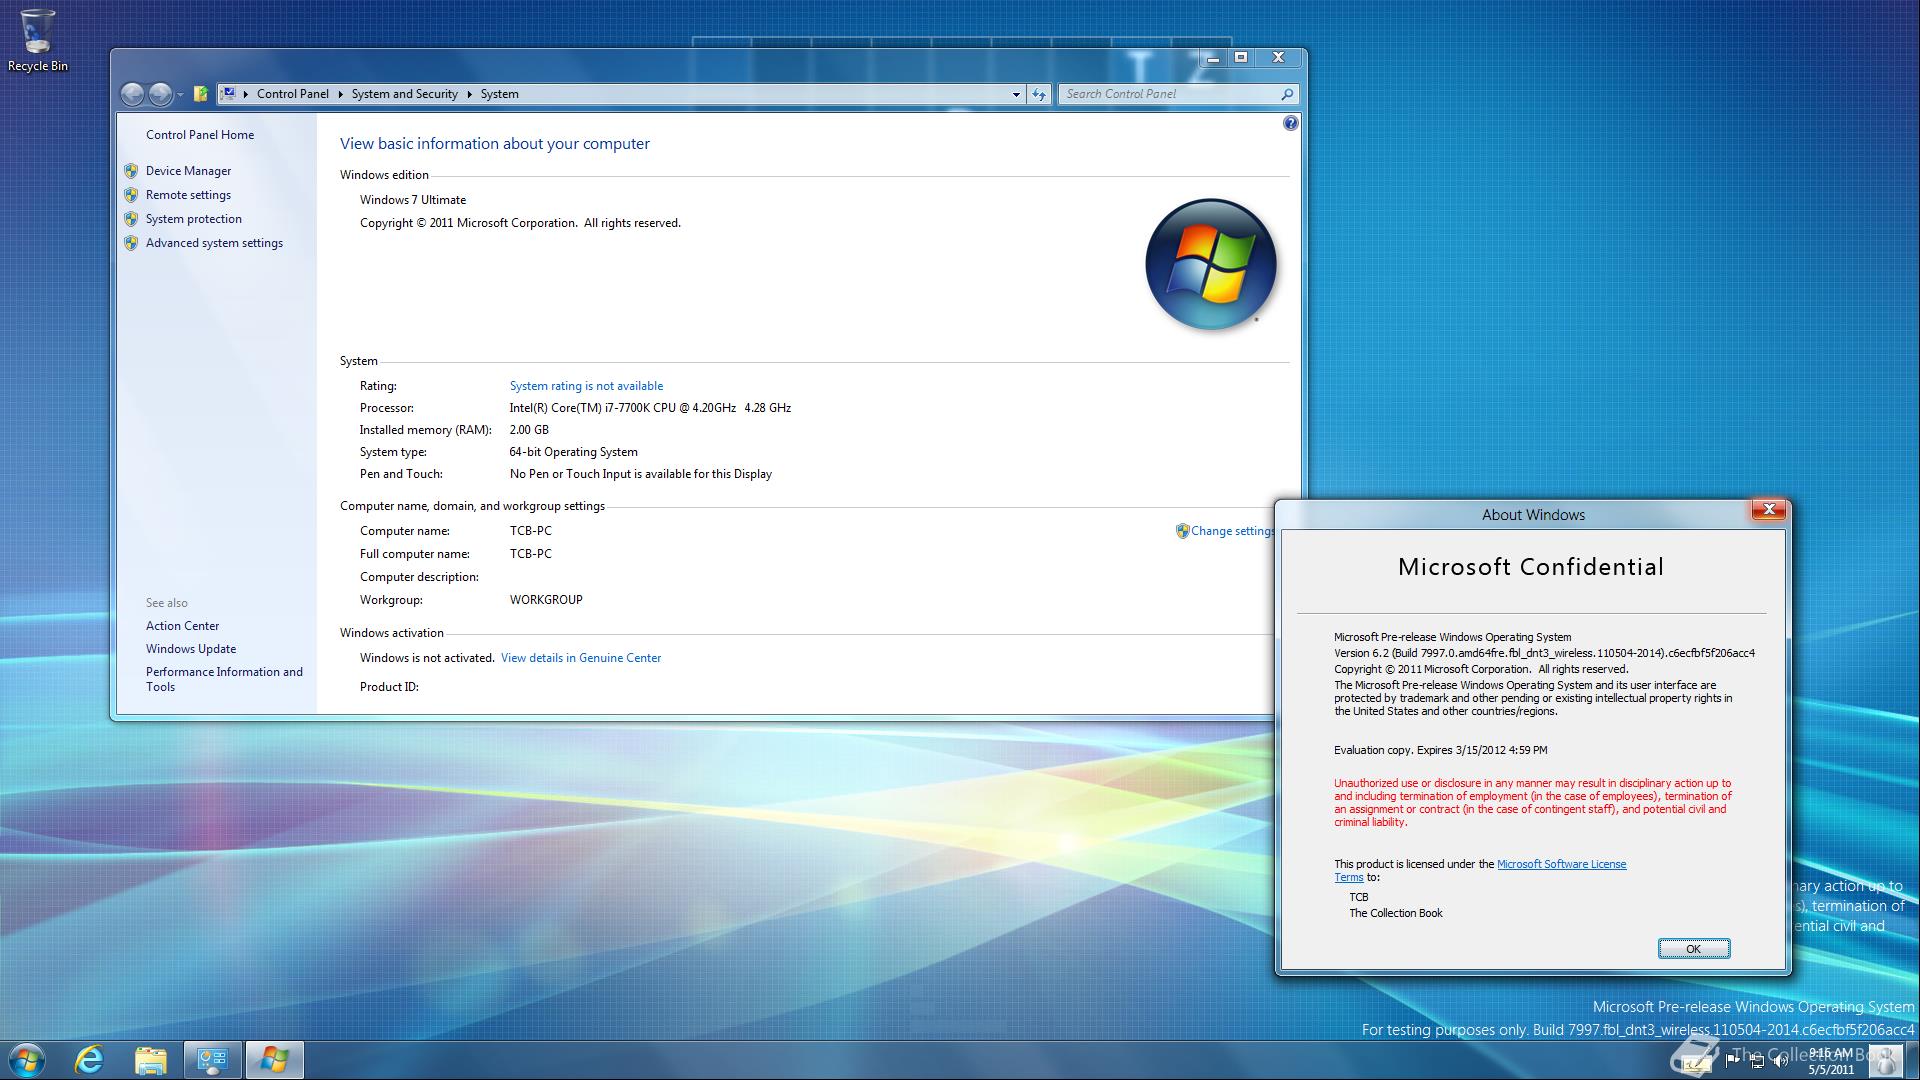Click the computer icon in the breadcrumb
The image size is (1920, 1080).
pos(229,94)
